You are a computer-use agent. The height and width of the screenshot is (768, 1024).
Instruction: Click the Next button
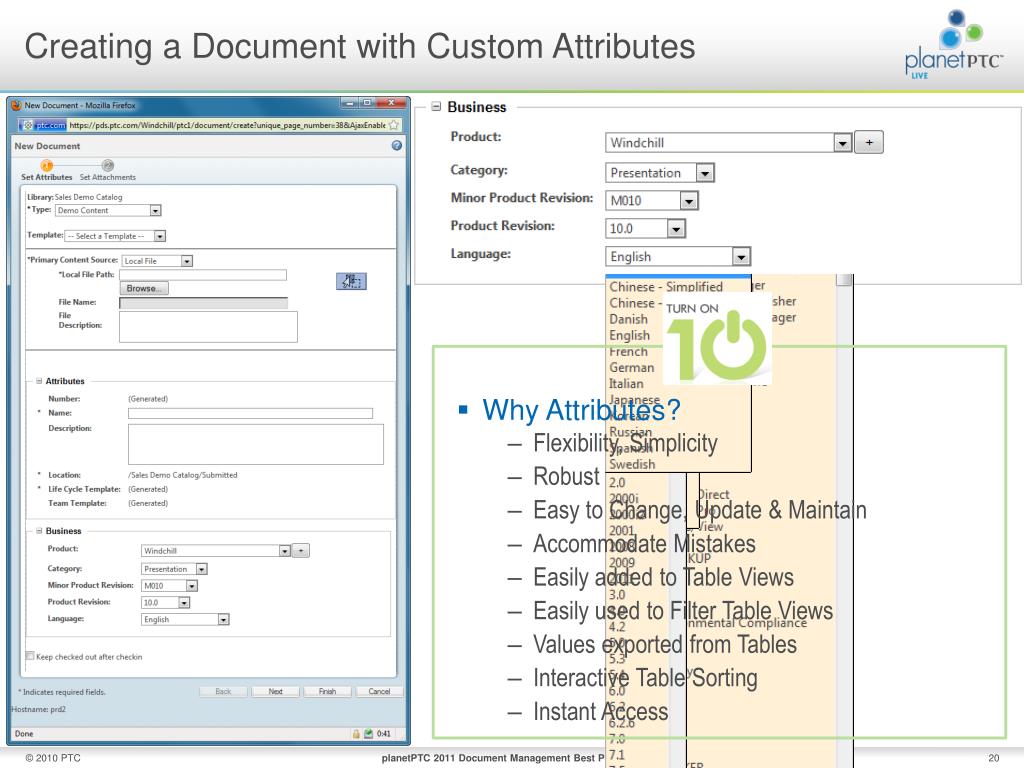pos(276,691)
